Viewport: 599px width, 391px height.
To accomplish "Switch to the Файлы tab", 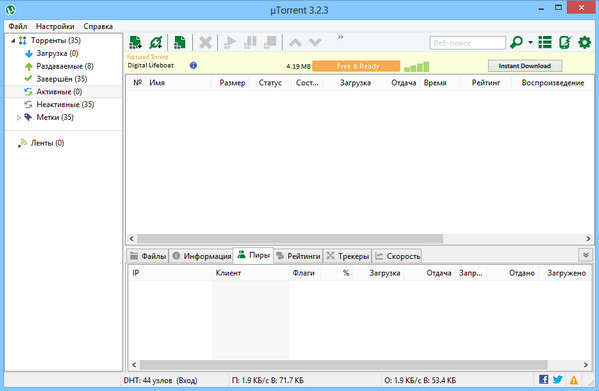I will [x=148, y=256].
